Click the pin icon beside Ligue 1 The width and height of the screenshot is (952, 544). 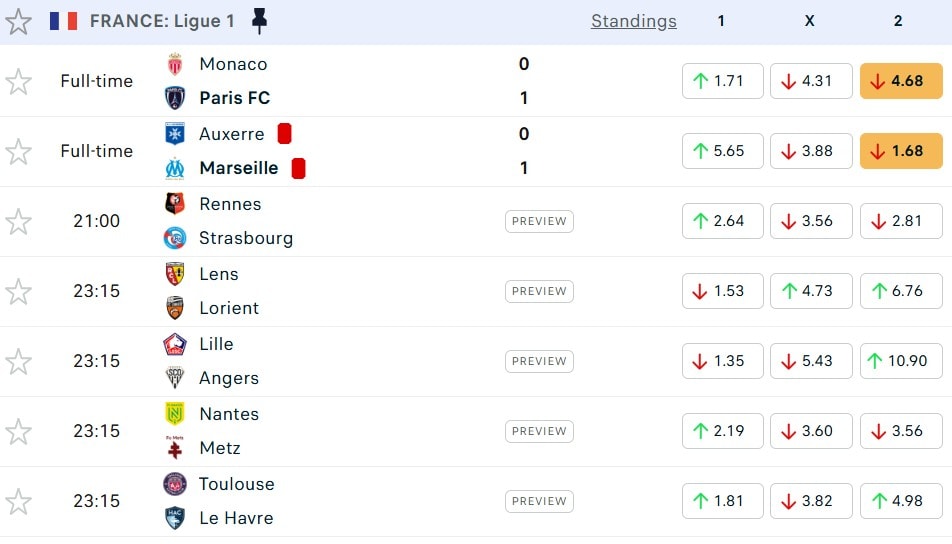259,21
